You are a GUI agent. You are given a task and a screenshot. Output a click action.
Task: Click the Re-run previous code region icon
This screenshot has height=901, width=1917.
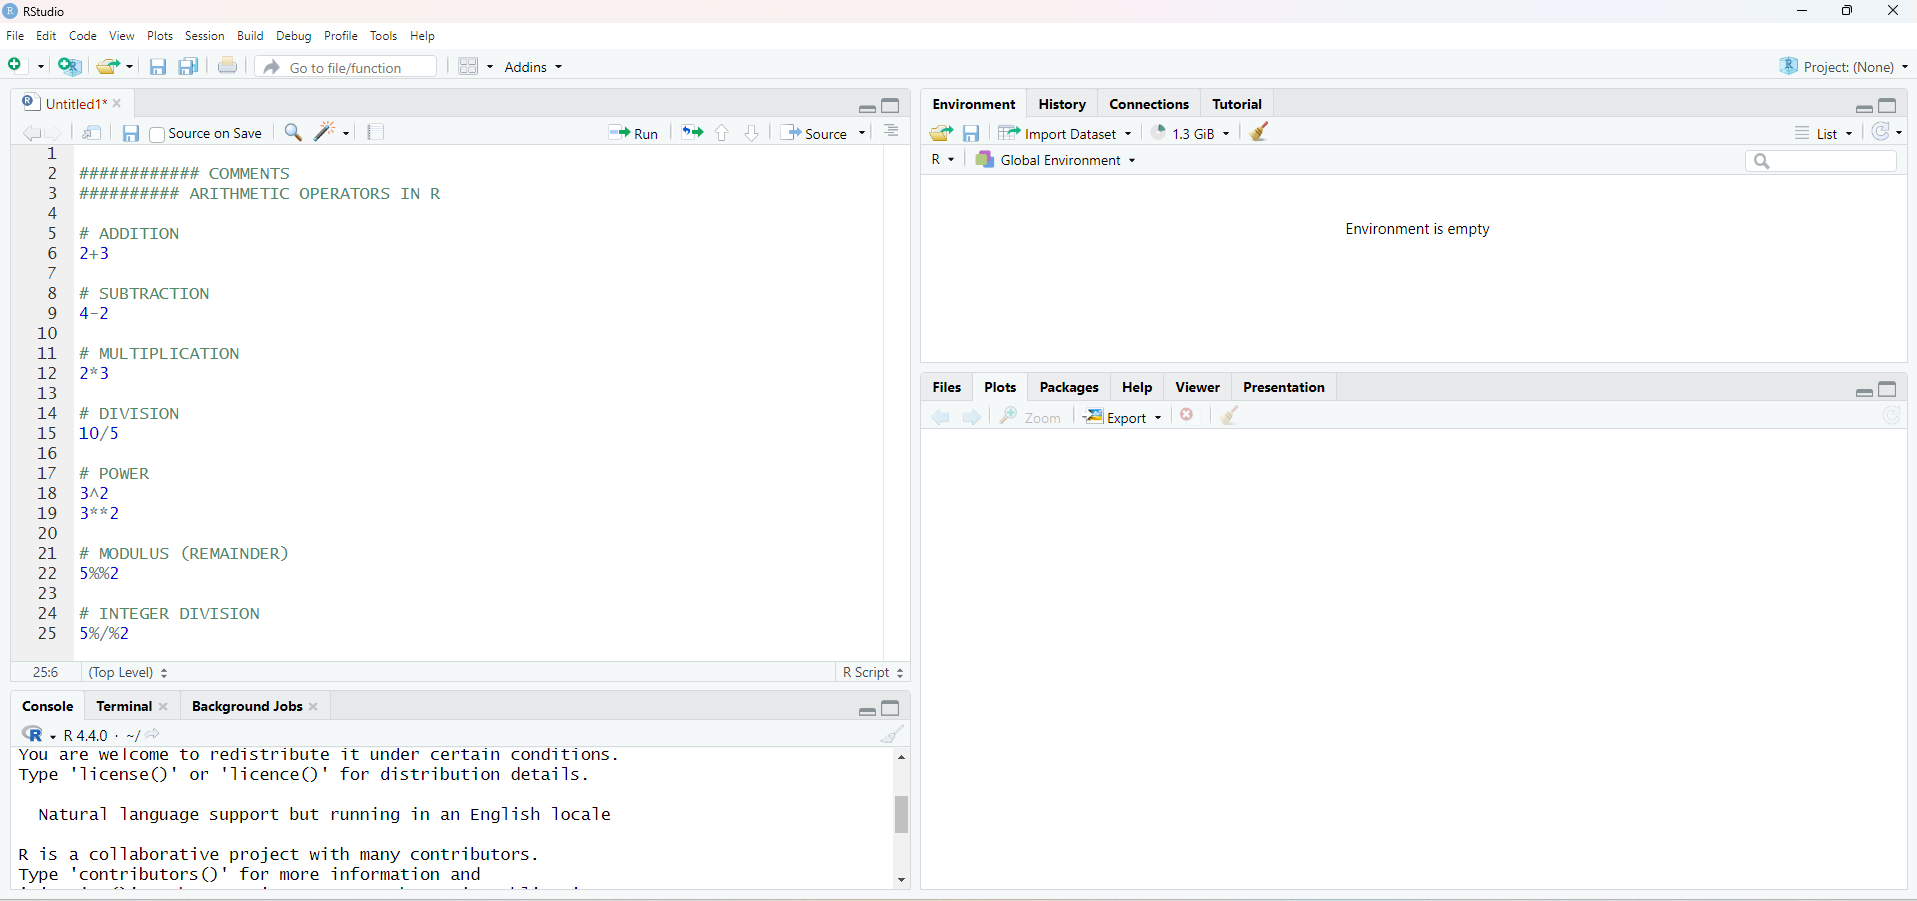coord(692,133)
